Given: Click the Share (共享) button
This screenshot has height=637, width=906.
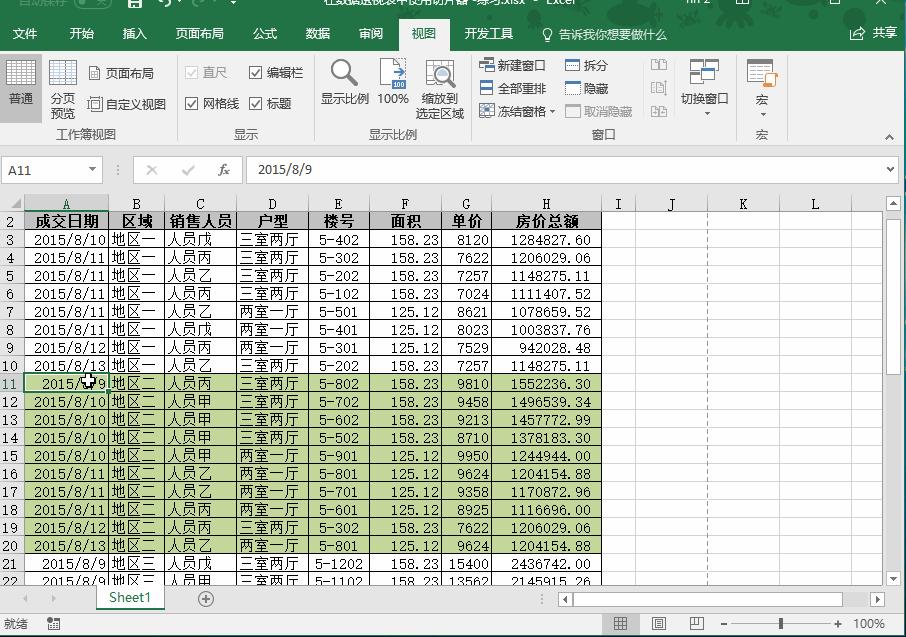Looking at the screenshot, I should point(875,33).
